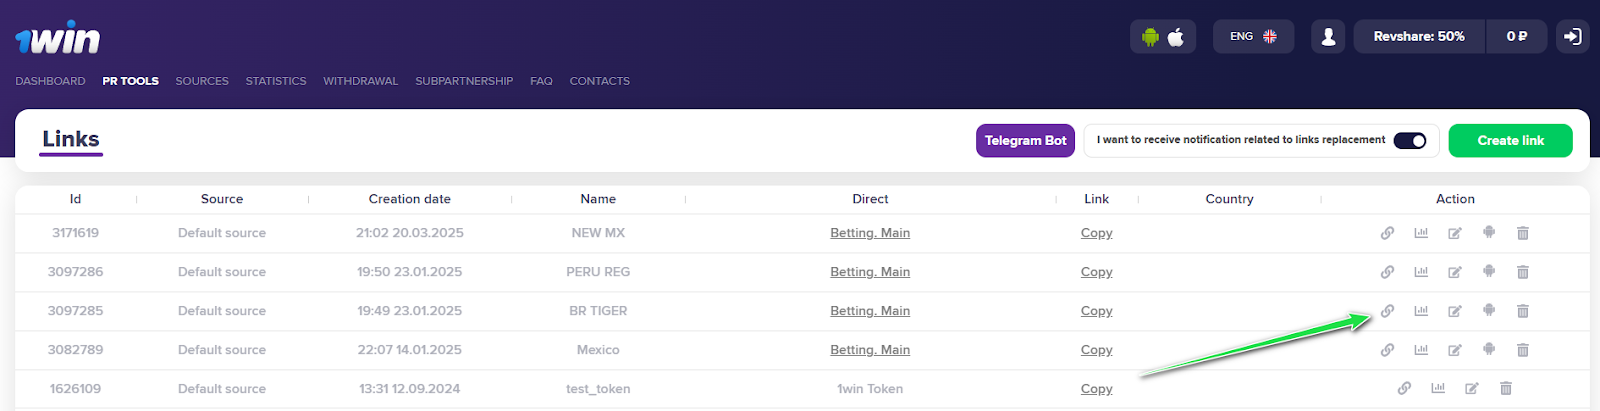1600x411 pixels.
Task: Copy the test_token link
Action: click(x=1096, y=389)
